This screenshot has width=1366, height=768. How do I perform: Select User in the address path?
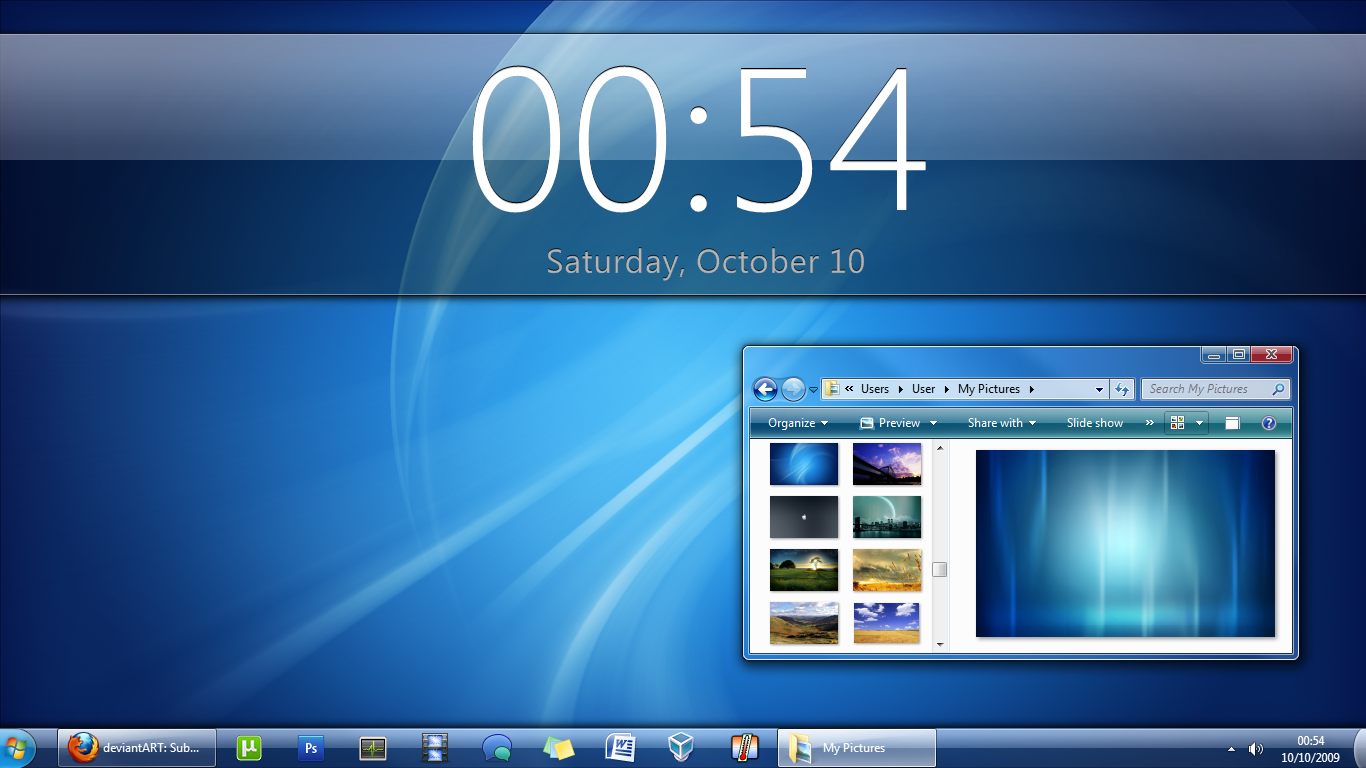[x=923, y=389]
